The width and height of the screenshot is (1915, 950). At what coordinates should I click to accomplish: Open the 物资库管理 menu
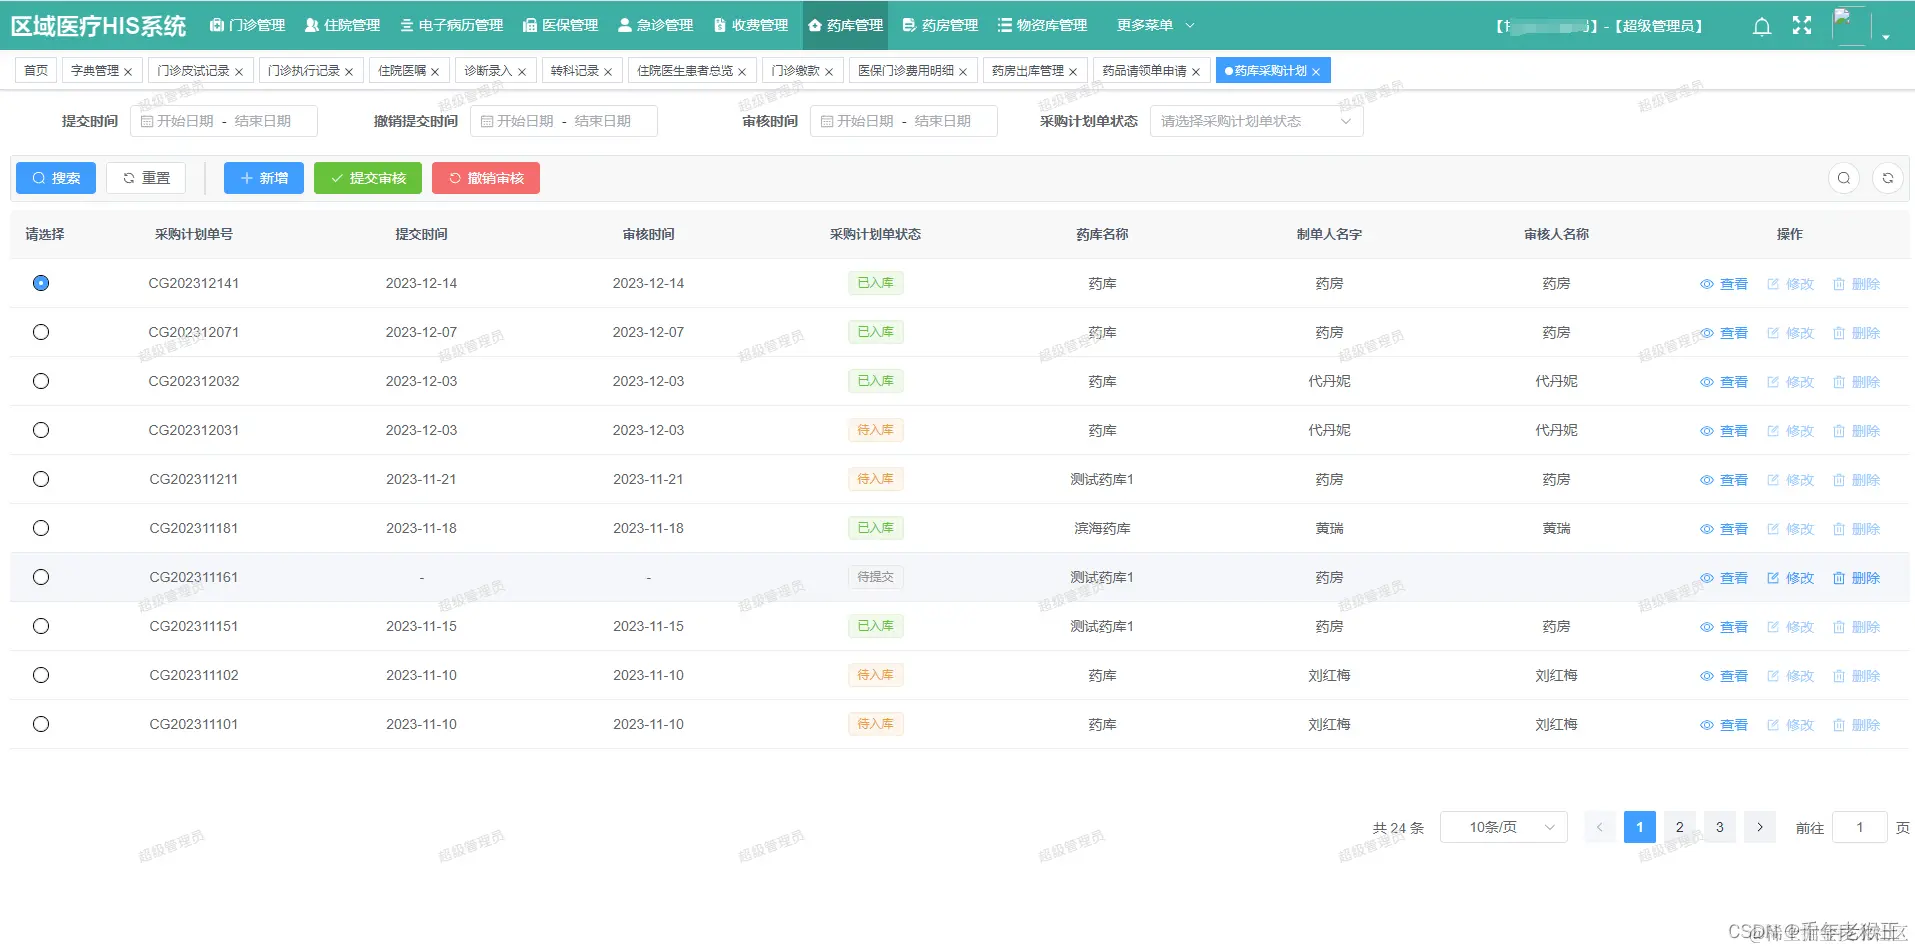point(1042,25)
